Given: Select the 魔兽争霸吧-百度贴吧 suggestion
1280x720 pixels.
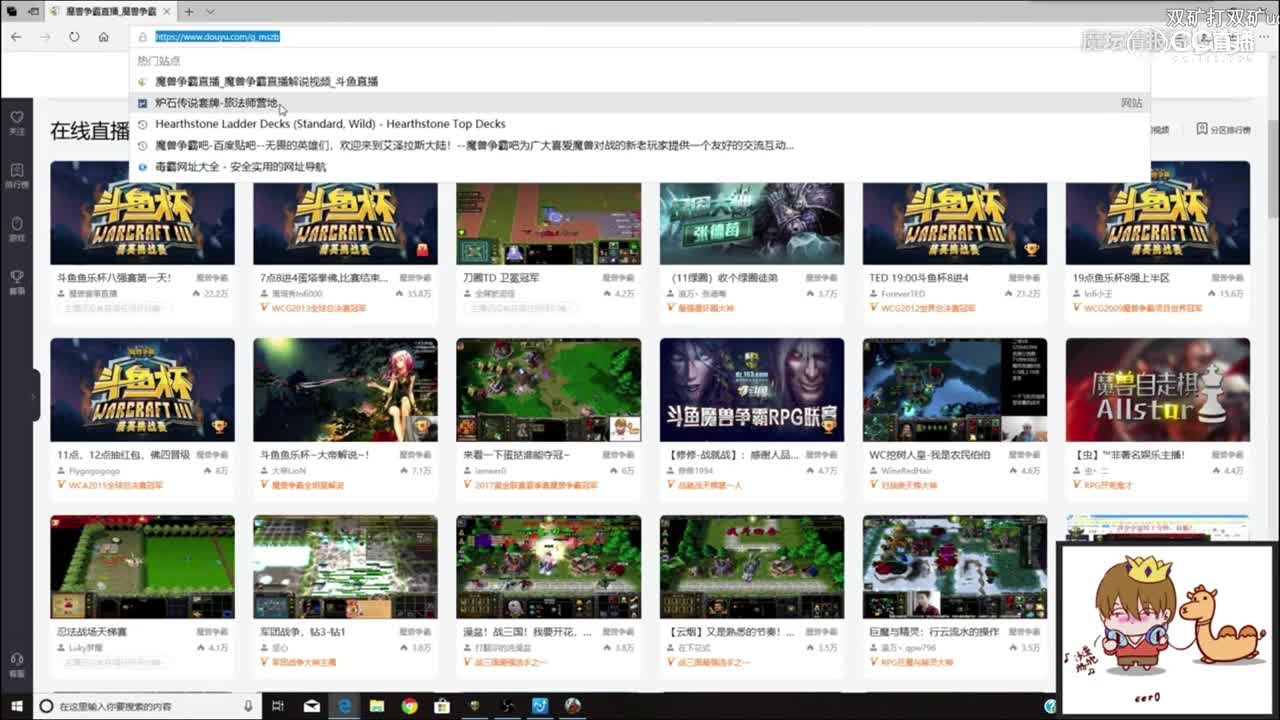Looking at the screenshot, I should click(x=640, y=145).
